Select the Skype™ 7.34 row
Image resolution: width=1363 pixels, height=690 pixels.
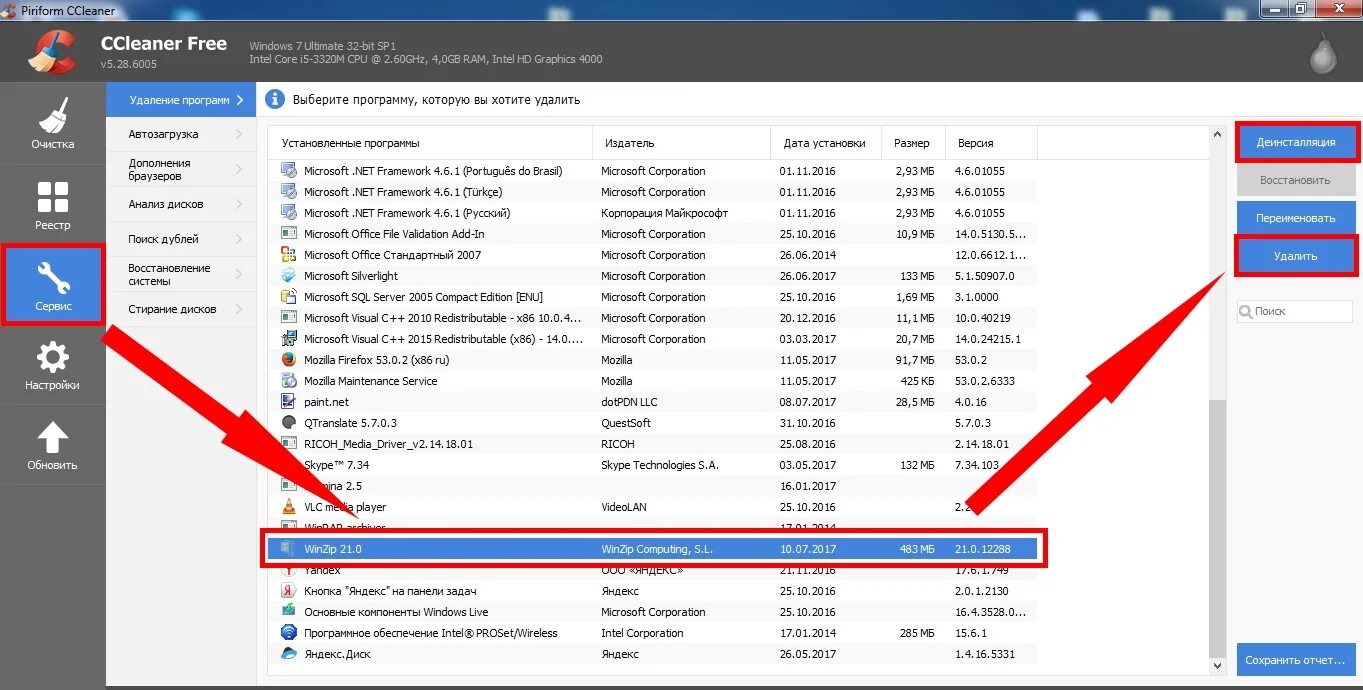pos(653,465)
